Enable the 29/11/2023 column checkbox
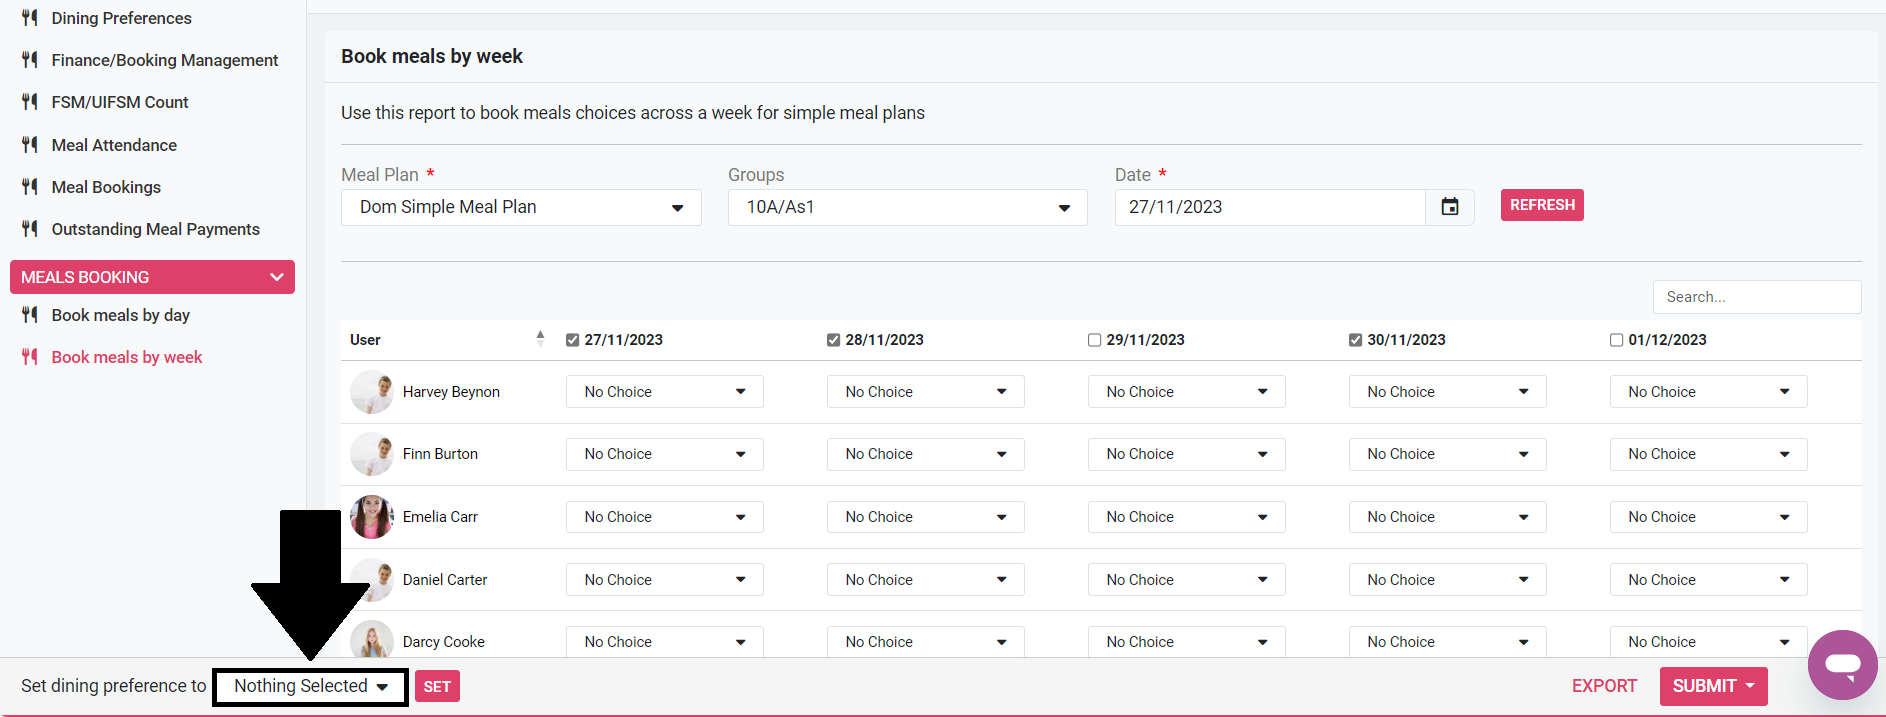 [1094, 340]
